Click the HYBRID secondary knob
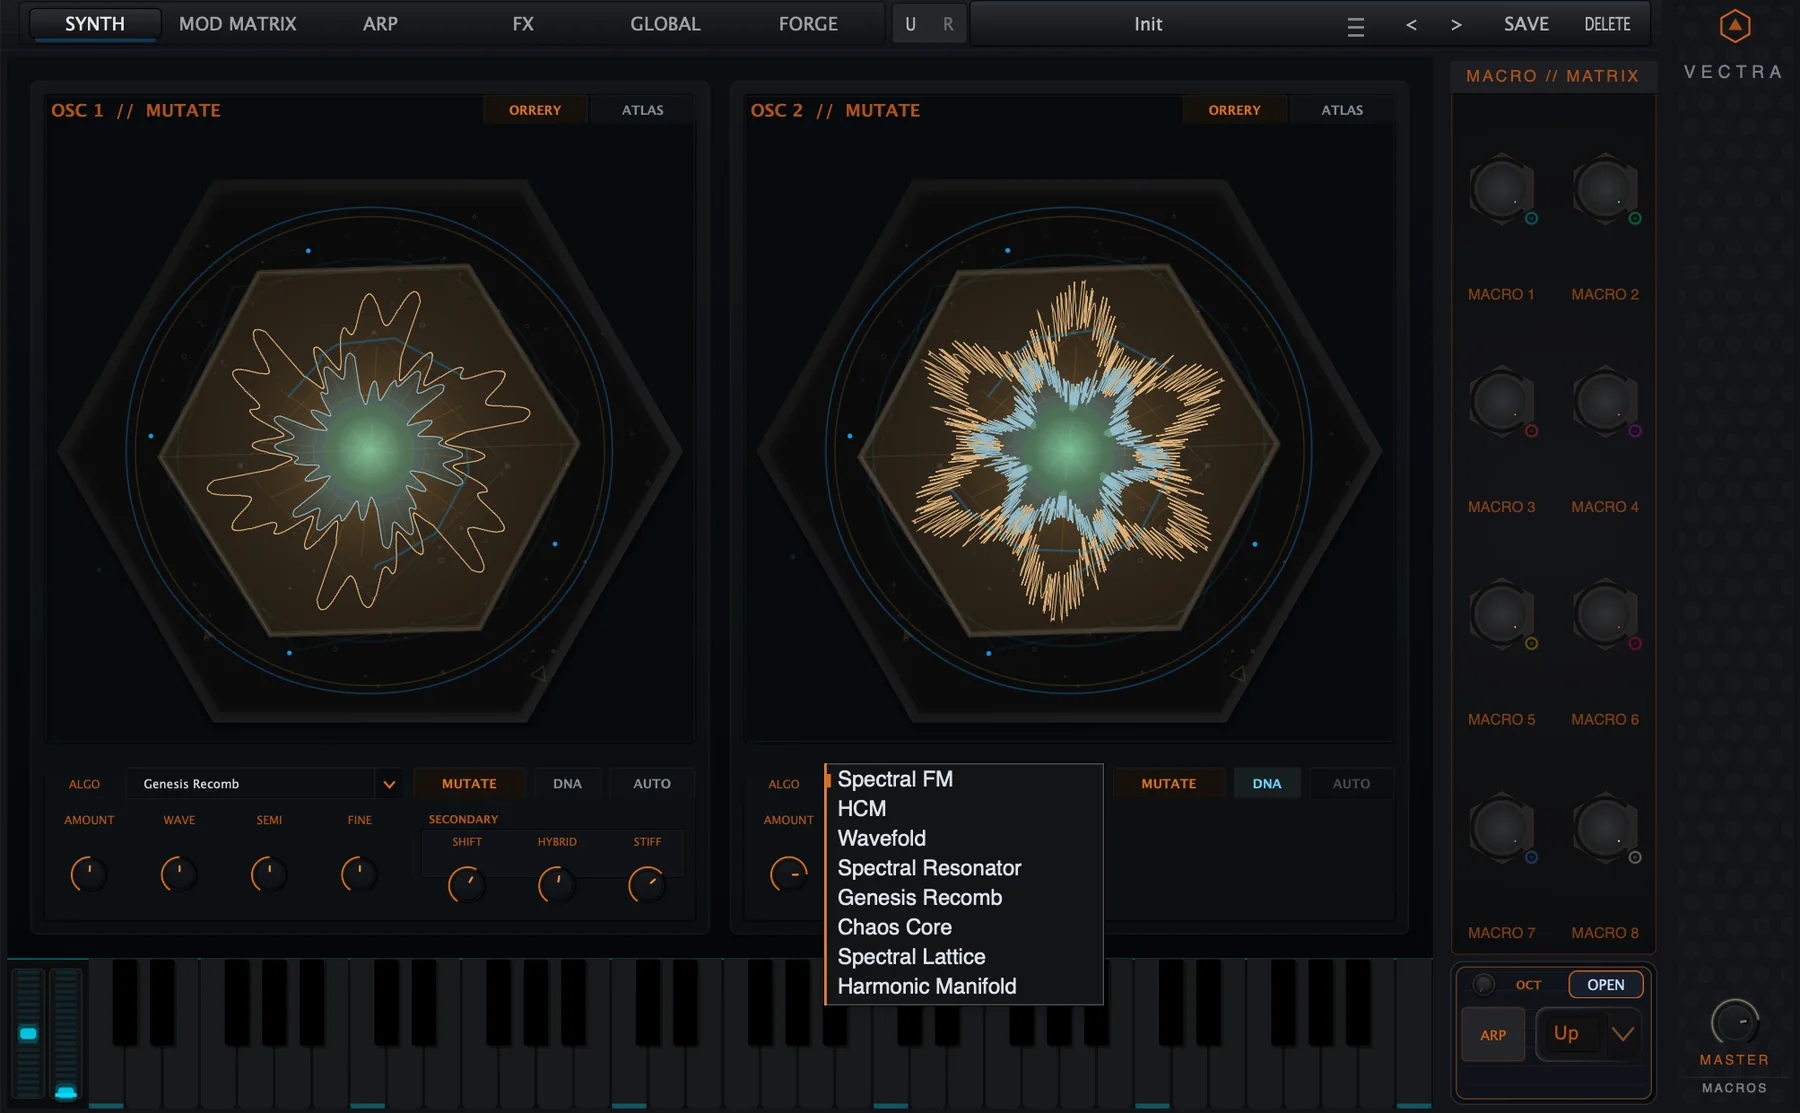1800x1113 pixels. point(556,884)
